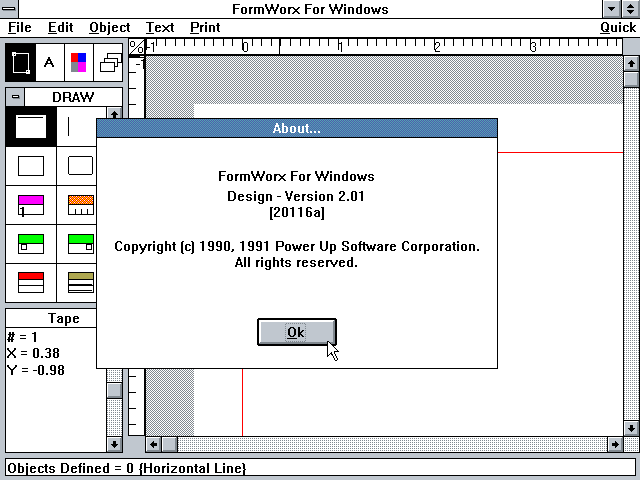640x480 pixels.
Task: Click the Power Up Software copyright line
Action: (x=297, y=247)
